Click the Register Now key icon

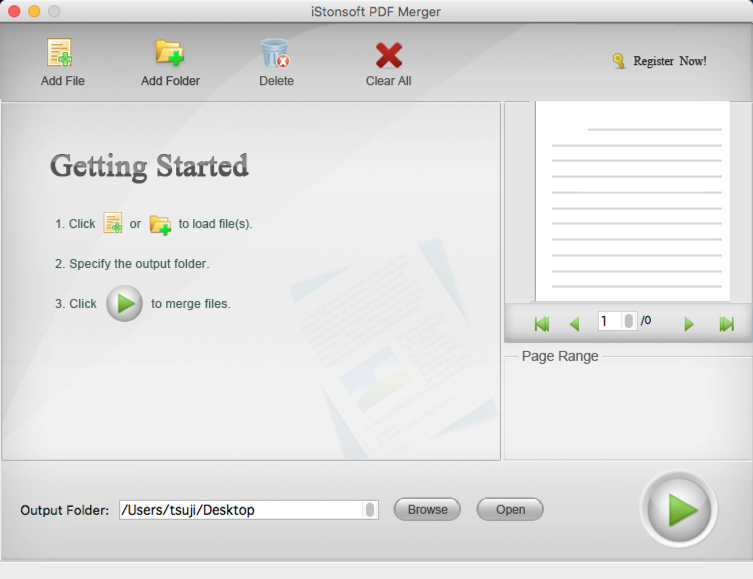[619, 61]
